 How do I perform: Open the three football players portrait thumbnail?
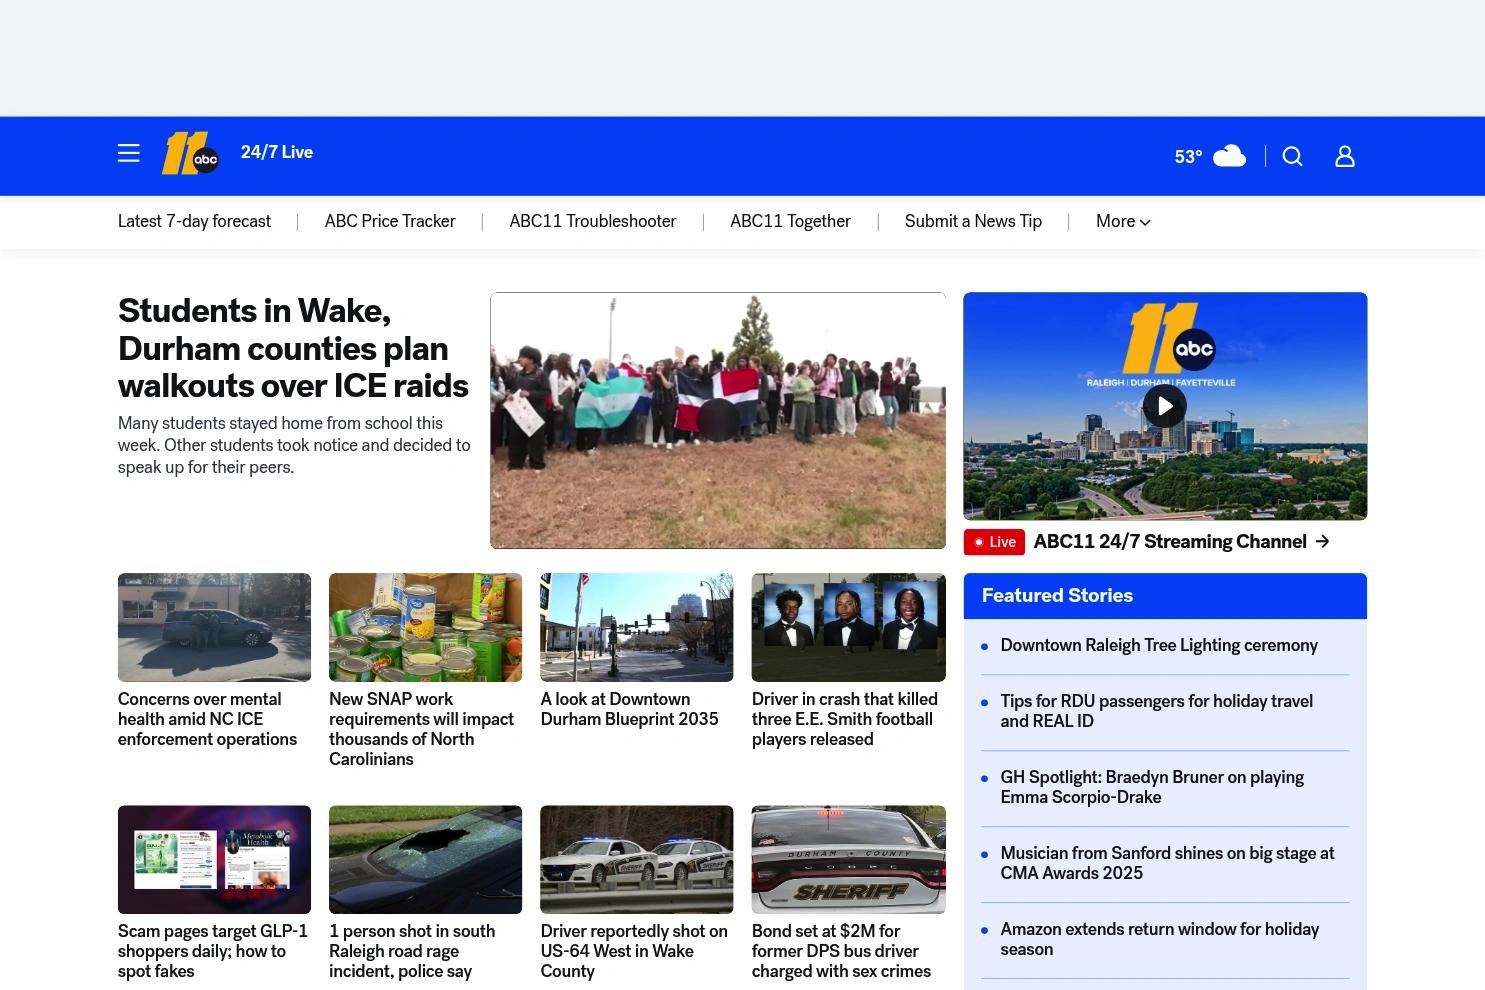click(x=849, y=627)
